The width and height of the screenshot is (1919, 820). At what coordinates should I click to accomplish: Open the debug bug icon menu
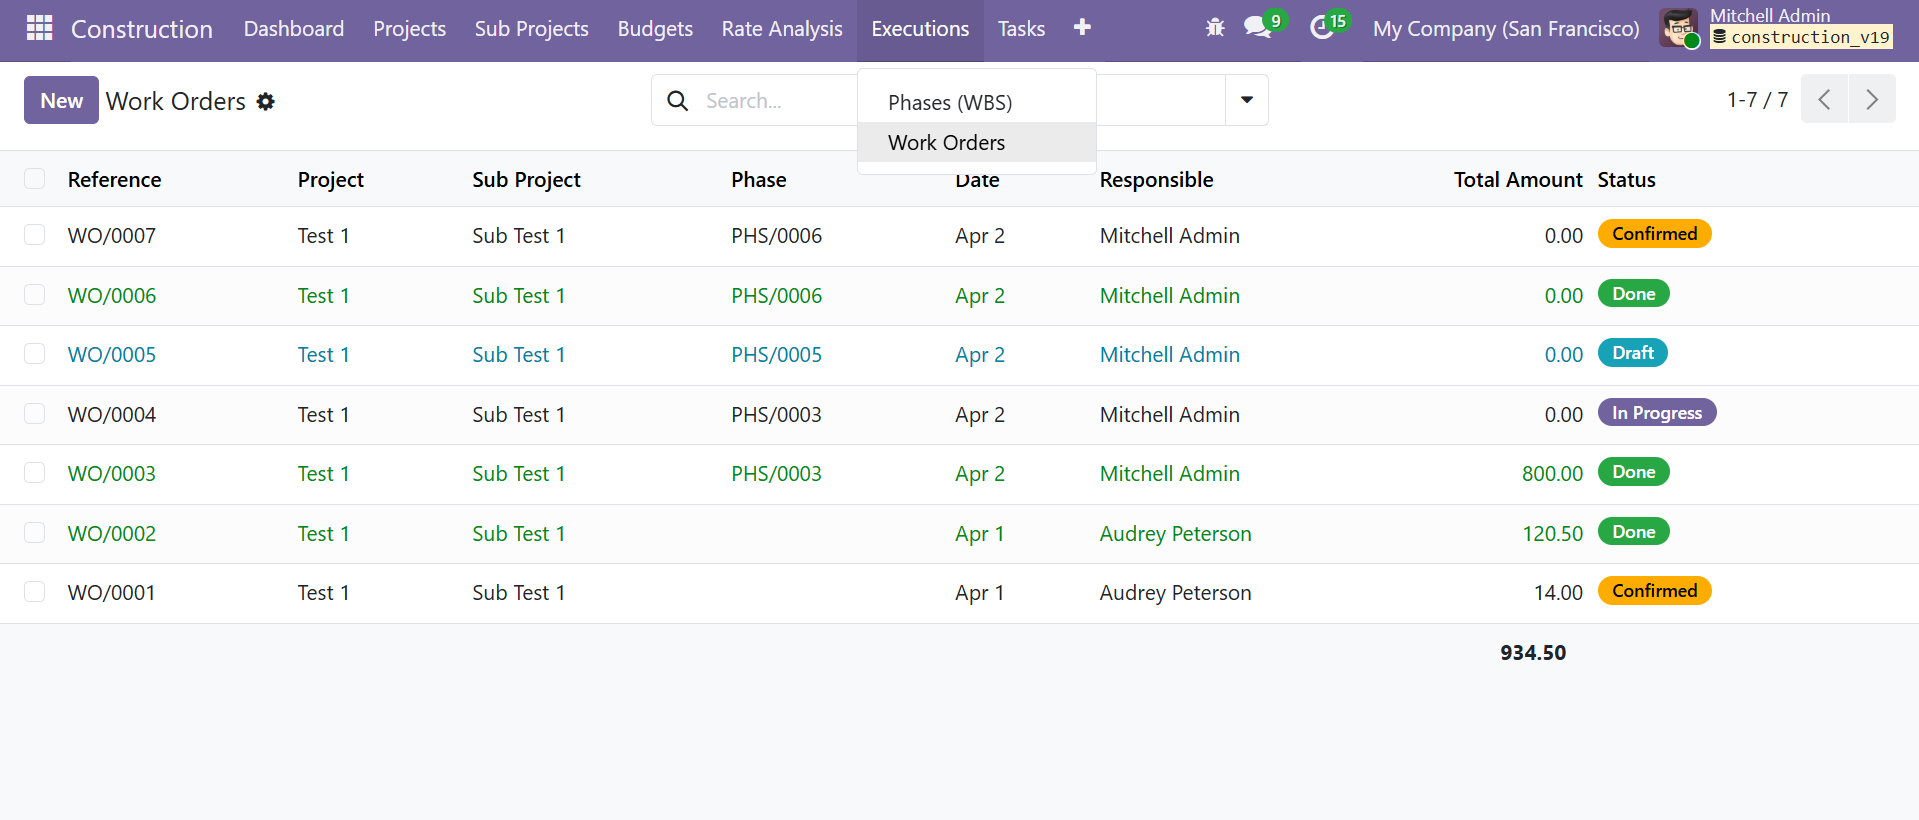(1215, 27)
